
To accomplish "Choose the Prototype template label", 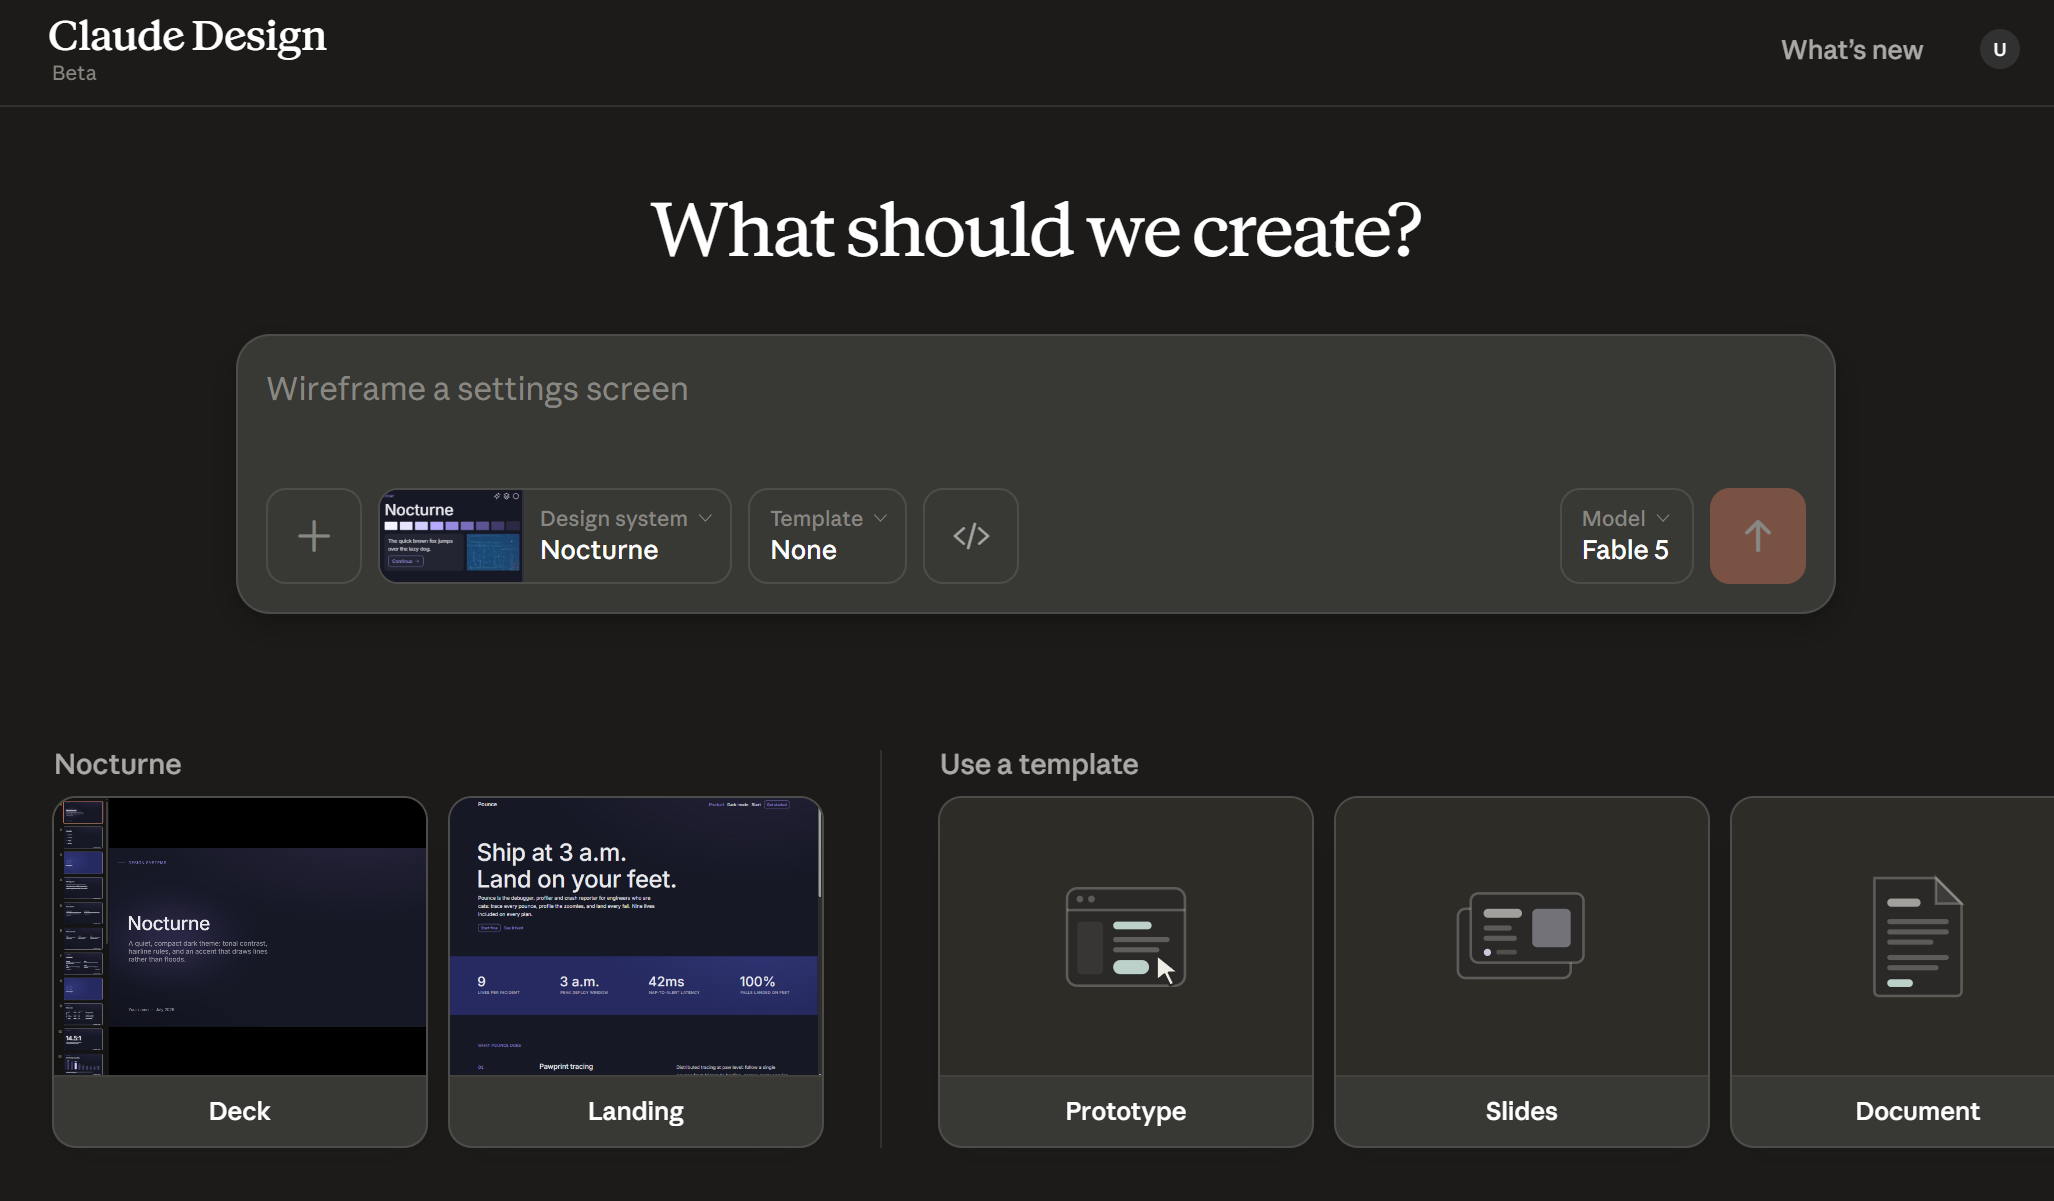I will click(1126, 1111).
